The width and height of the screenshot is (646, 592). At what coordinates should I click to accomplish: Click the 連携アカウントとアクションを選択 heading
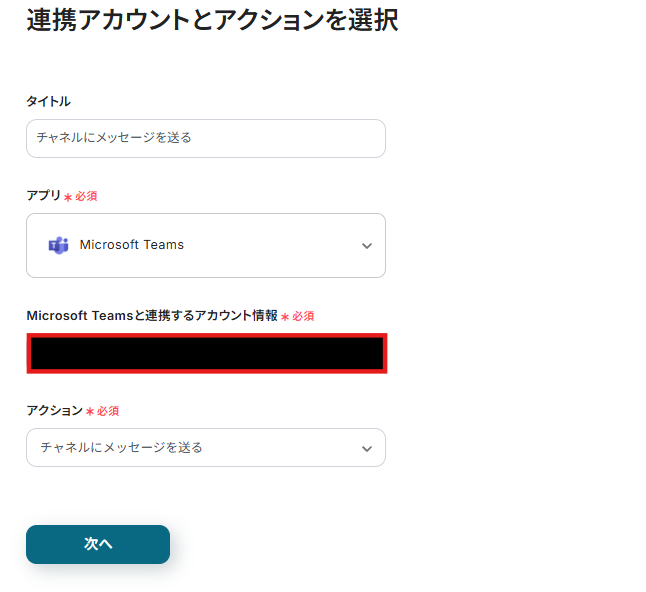coord(212,20)
